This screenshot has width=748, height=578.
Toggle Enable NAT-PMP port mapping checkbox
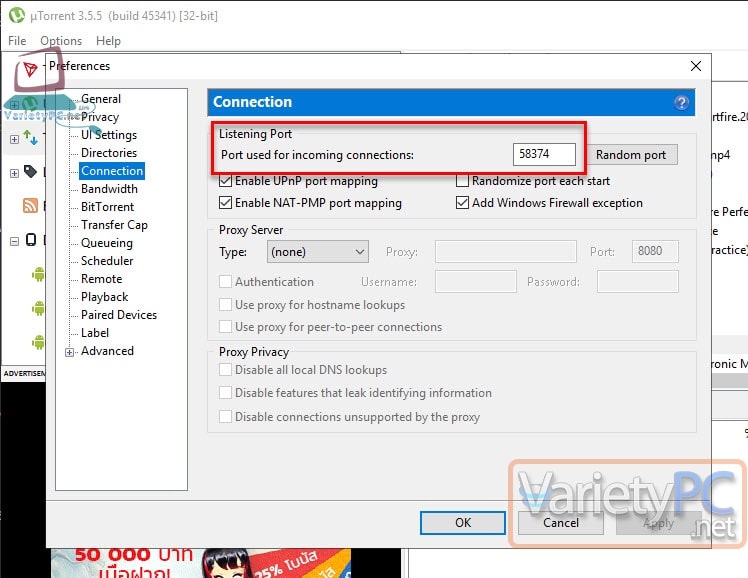point(225,203)
